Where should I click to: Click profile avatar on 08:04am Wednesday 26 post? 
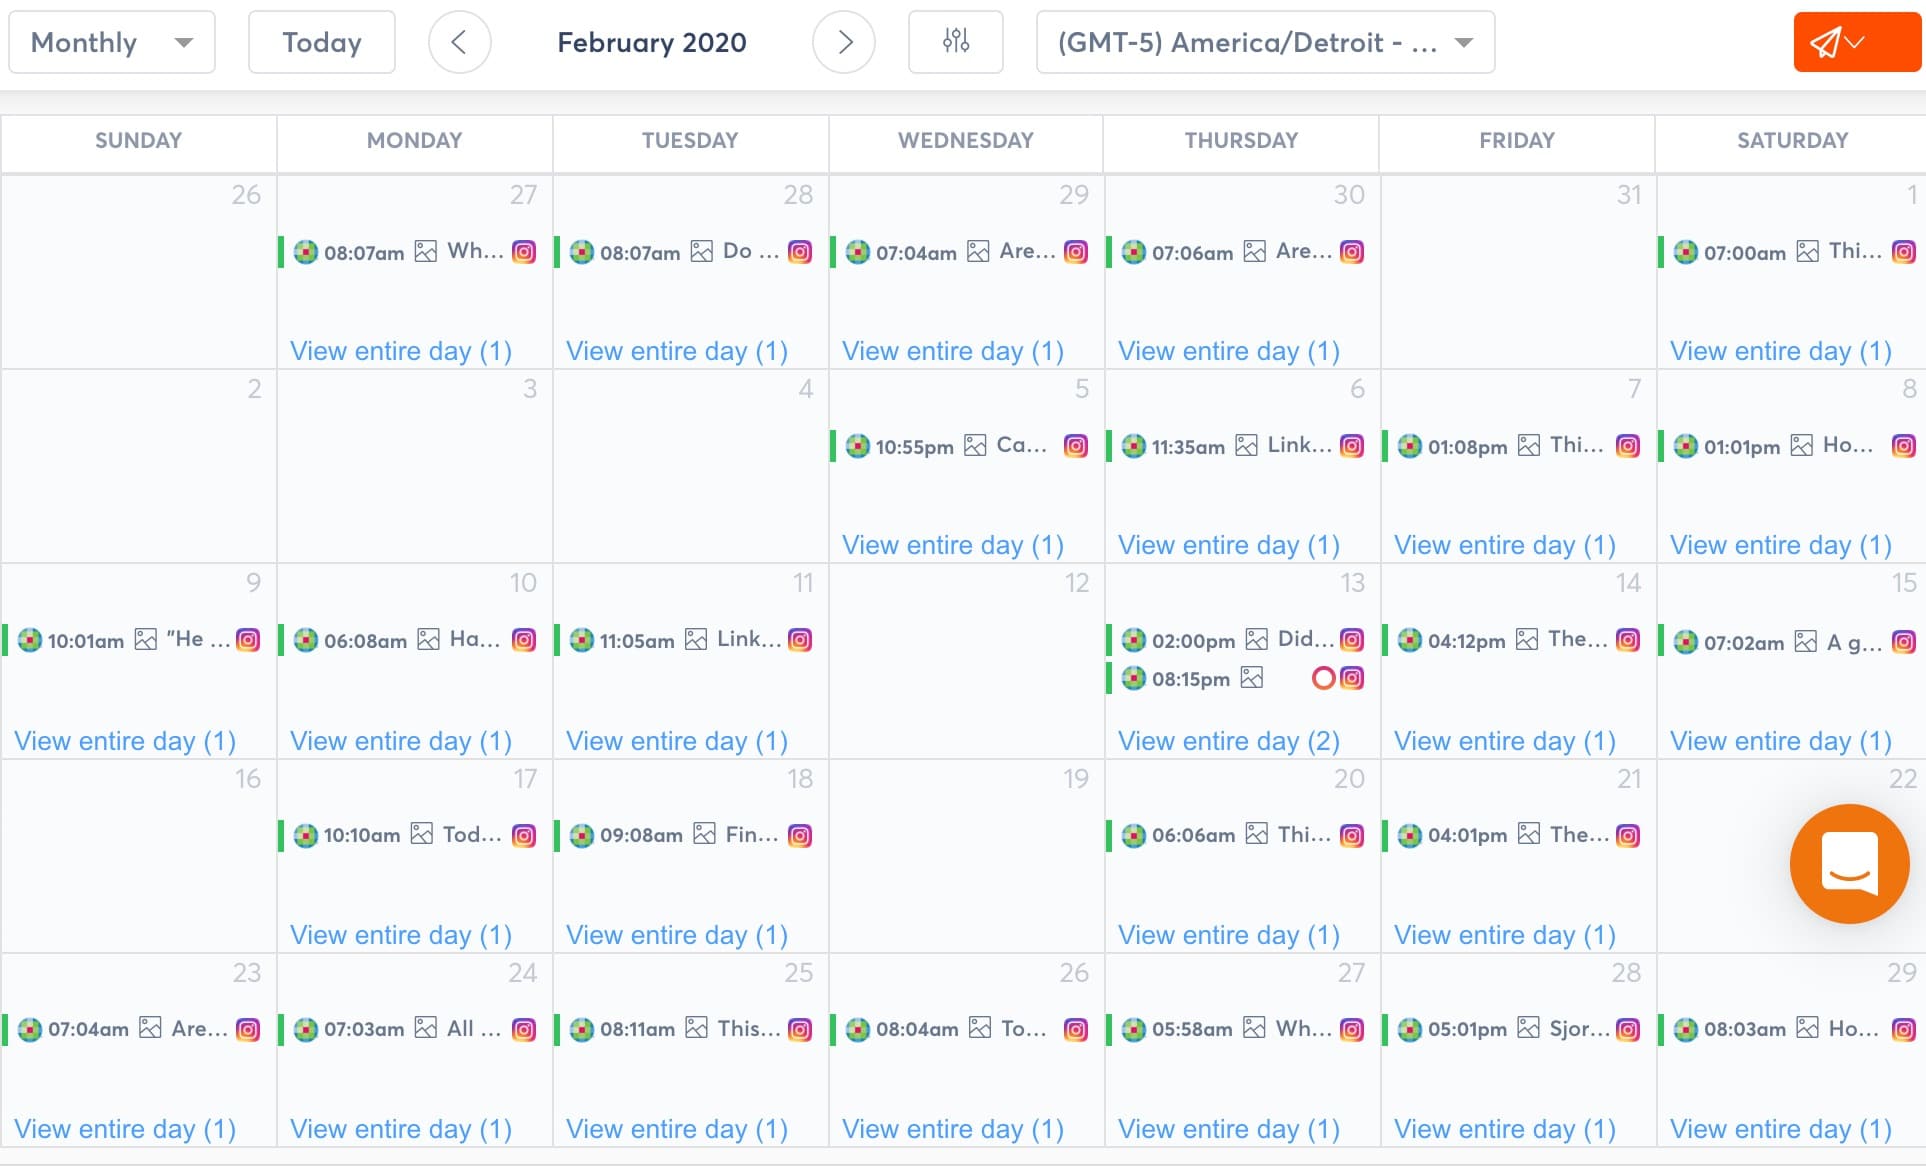pos(857,1029)
